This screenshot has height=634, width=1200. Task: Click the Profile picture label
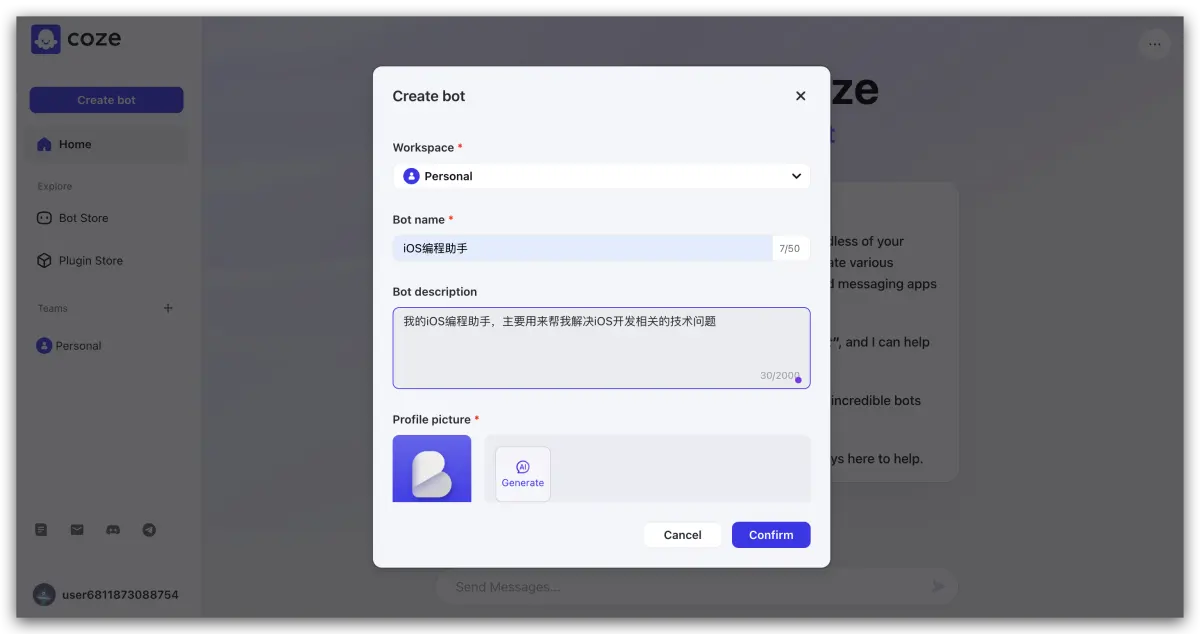point(432,420)
